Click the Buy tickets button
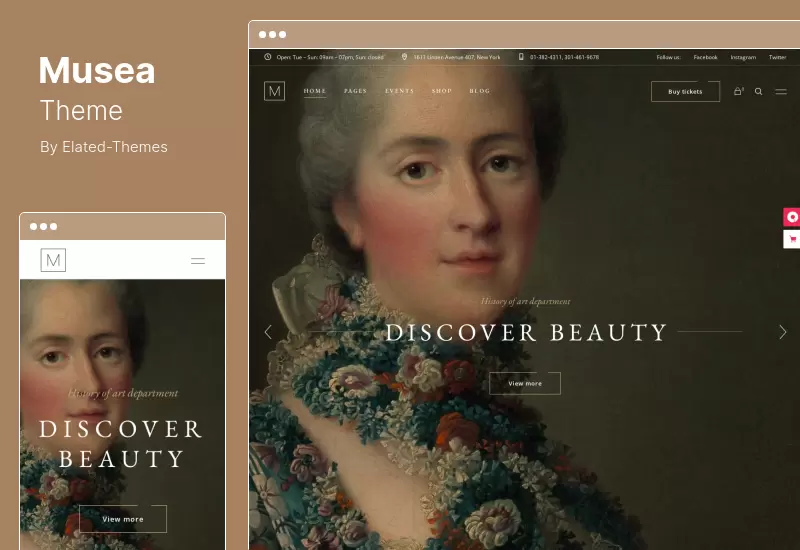 coord(685,92)
